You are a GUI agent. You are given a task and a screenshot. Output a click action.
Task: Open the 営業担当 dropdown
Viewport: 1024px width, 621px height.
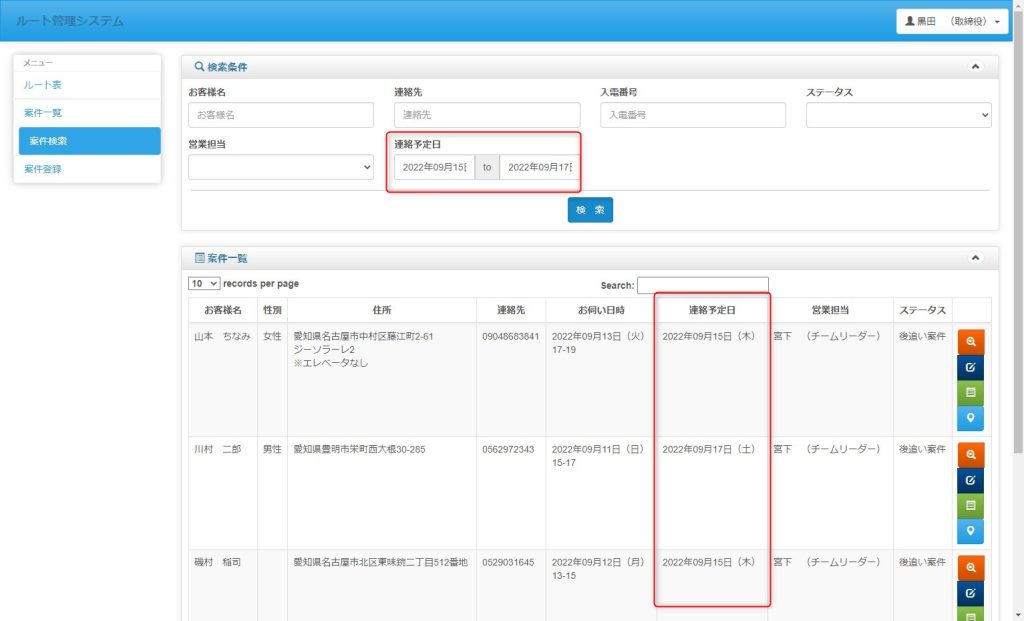[x=281, y=167]
